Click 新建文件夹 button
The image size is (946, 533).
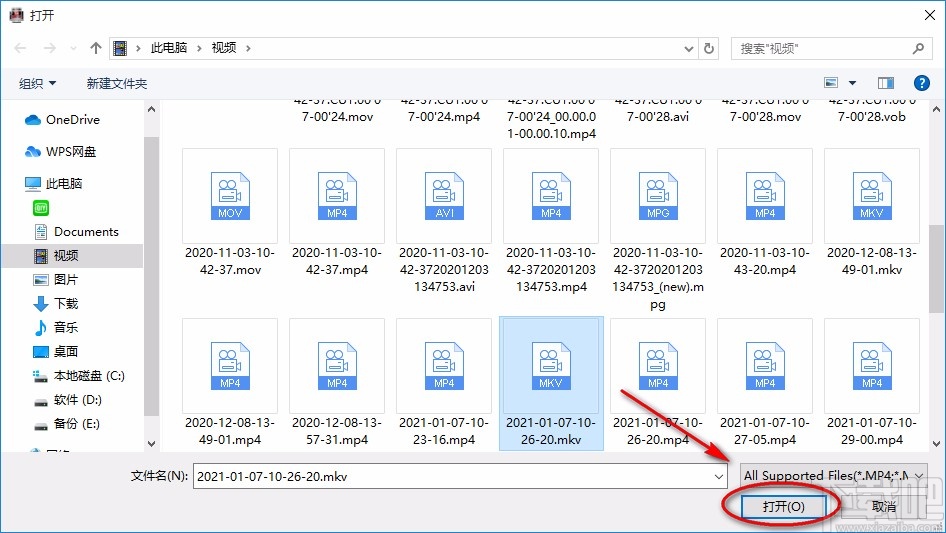pyautogui.click(x=116, y=83)
